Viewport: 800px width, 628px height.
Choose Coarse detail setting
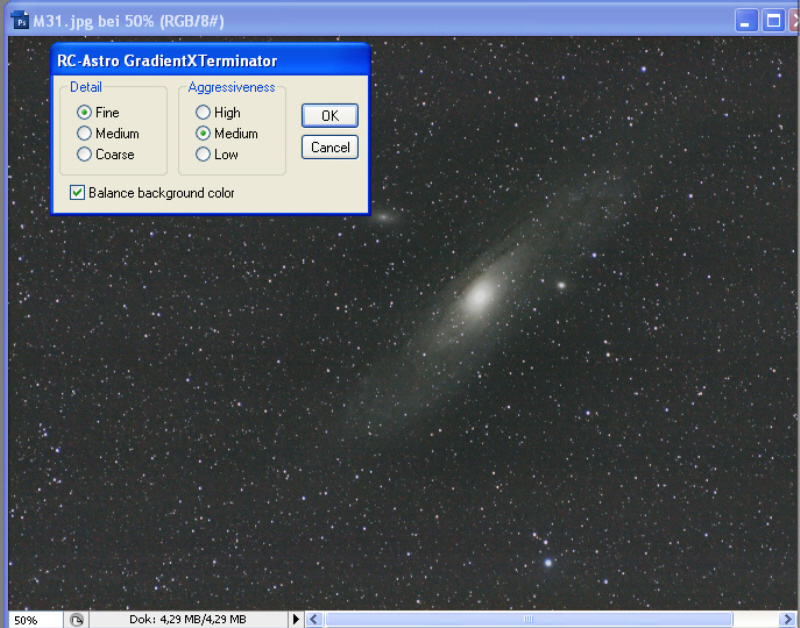85,155
